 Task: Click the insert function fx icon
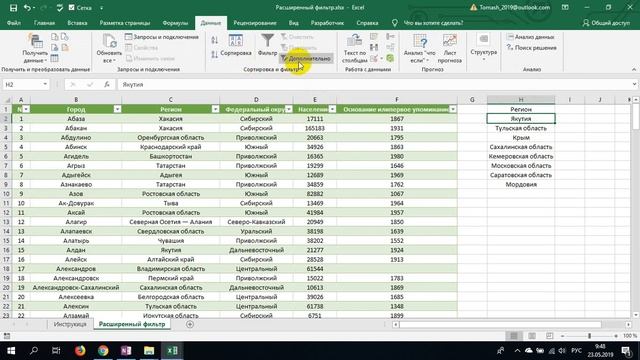click(107, 84)
